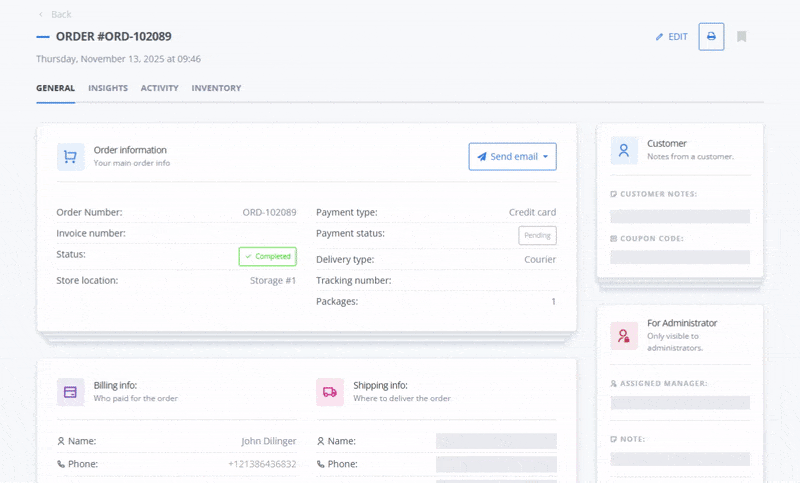Click the Storage #1 store location value
Screen dimensions: 800x483
coord(273,281)
